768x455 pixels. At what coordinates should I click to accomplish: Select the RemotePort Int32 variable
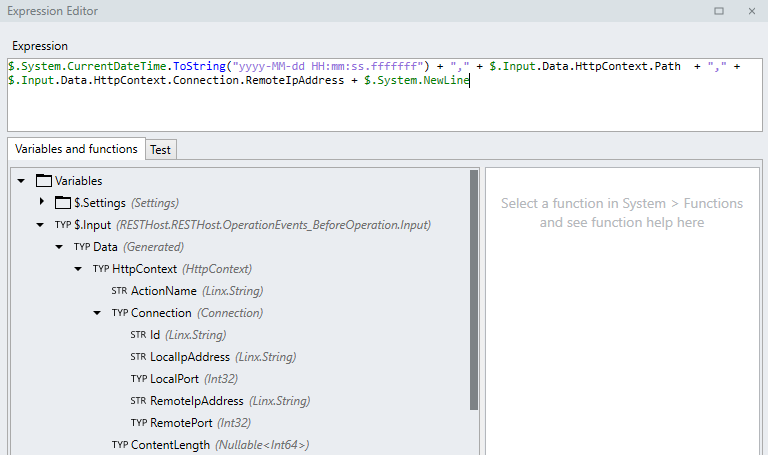tap(200, 423)
